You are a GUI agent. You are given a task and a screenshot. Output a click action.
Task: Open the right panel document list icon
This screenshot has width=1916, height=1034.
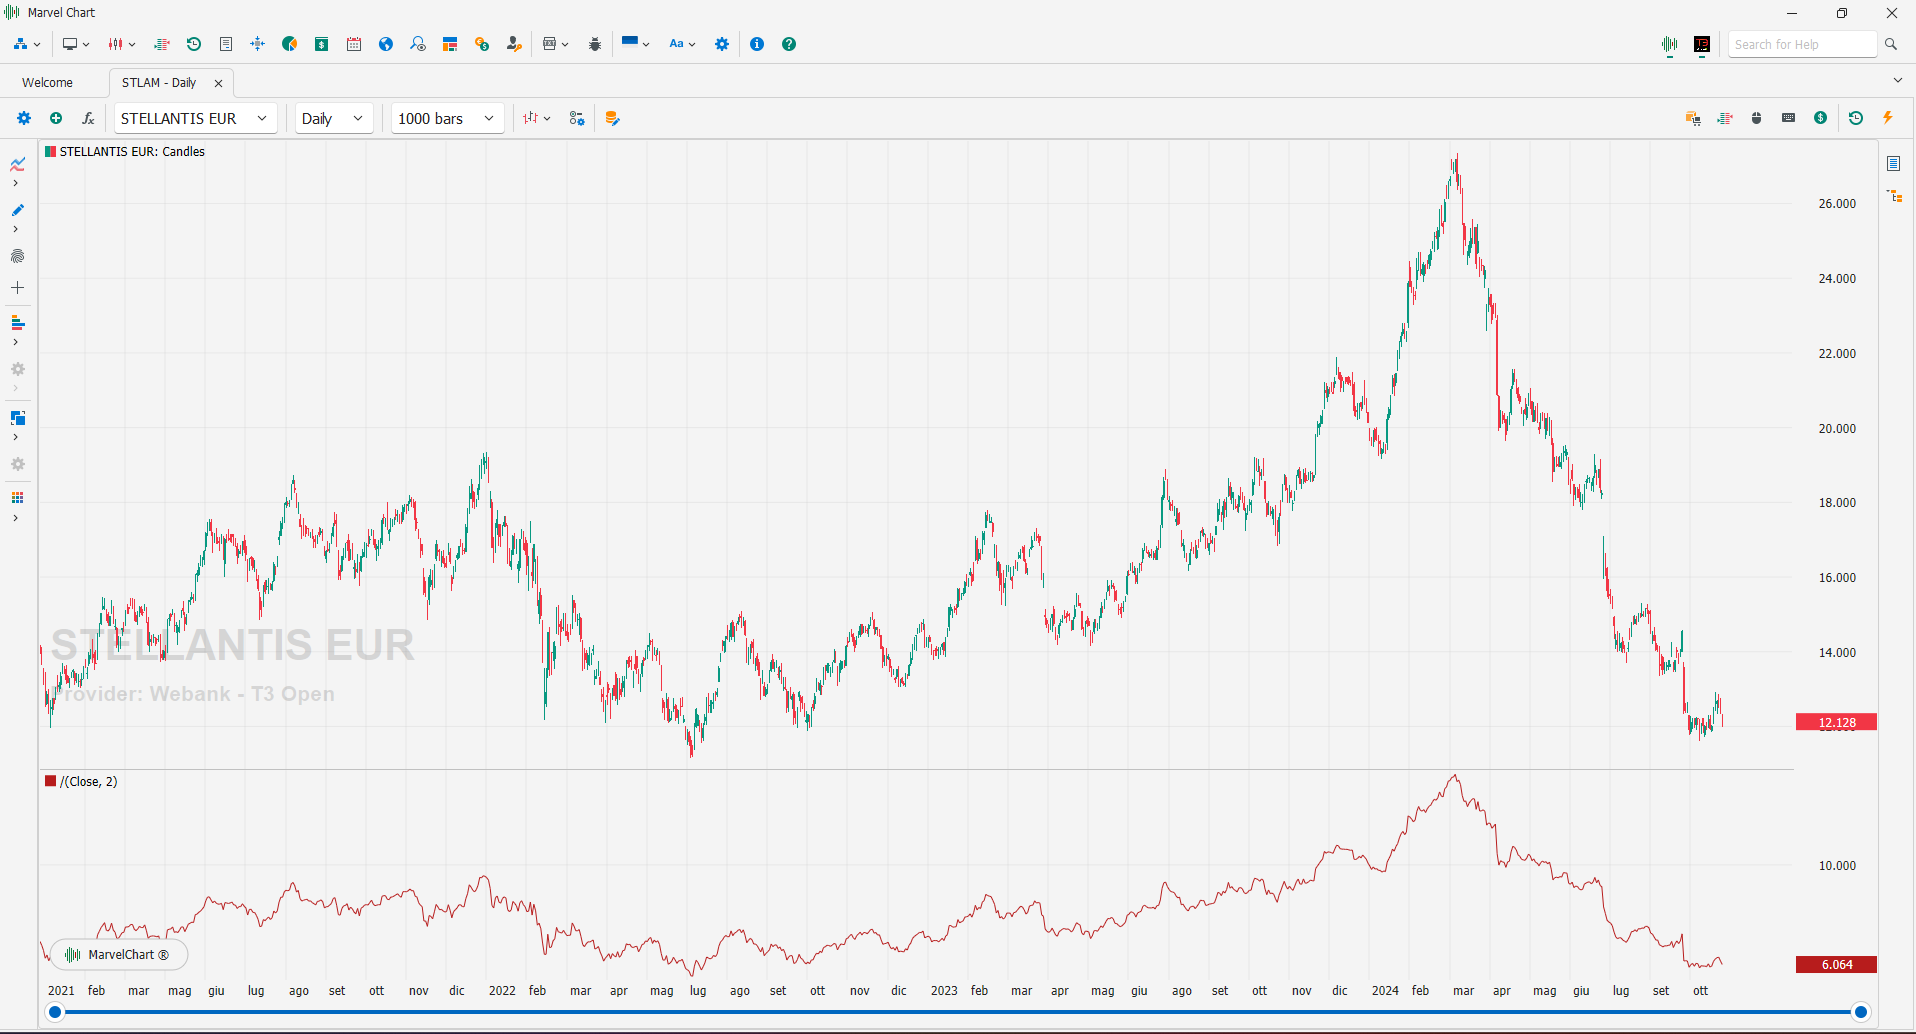tap(1894, 163)
